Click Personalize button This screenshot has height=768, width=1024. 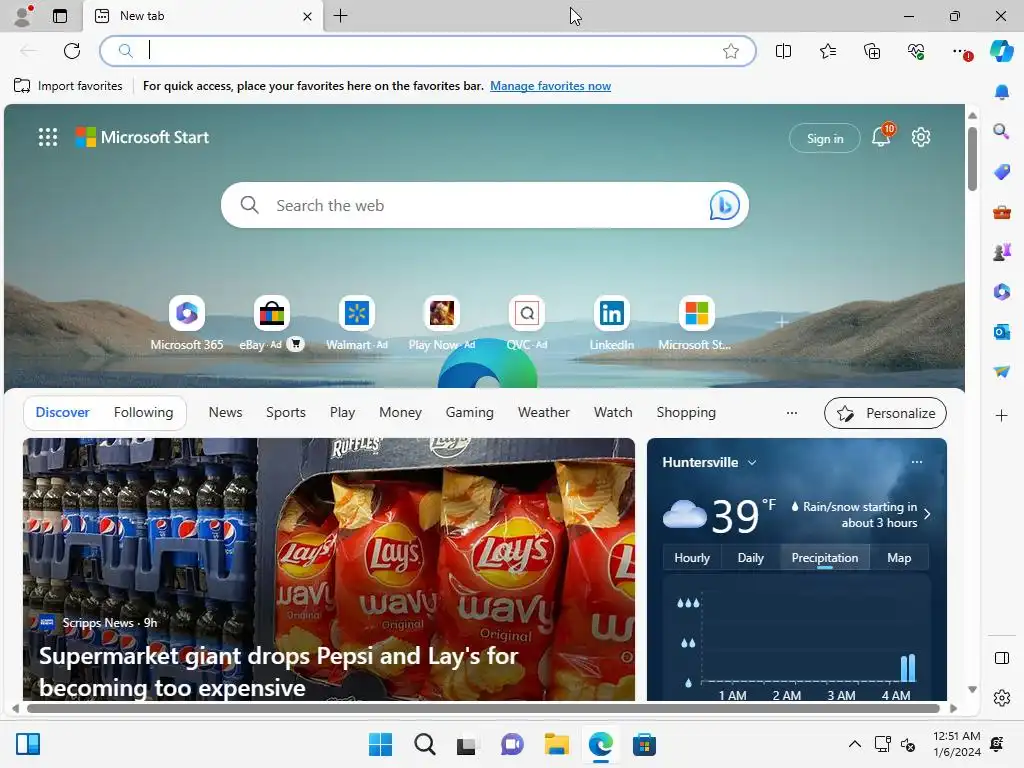click(x=885, y=413)
